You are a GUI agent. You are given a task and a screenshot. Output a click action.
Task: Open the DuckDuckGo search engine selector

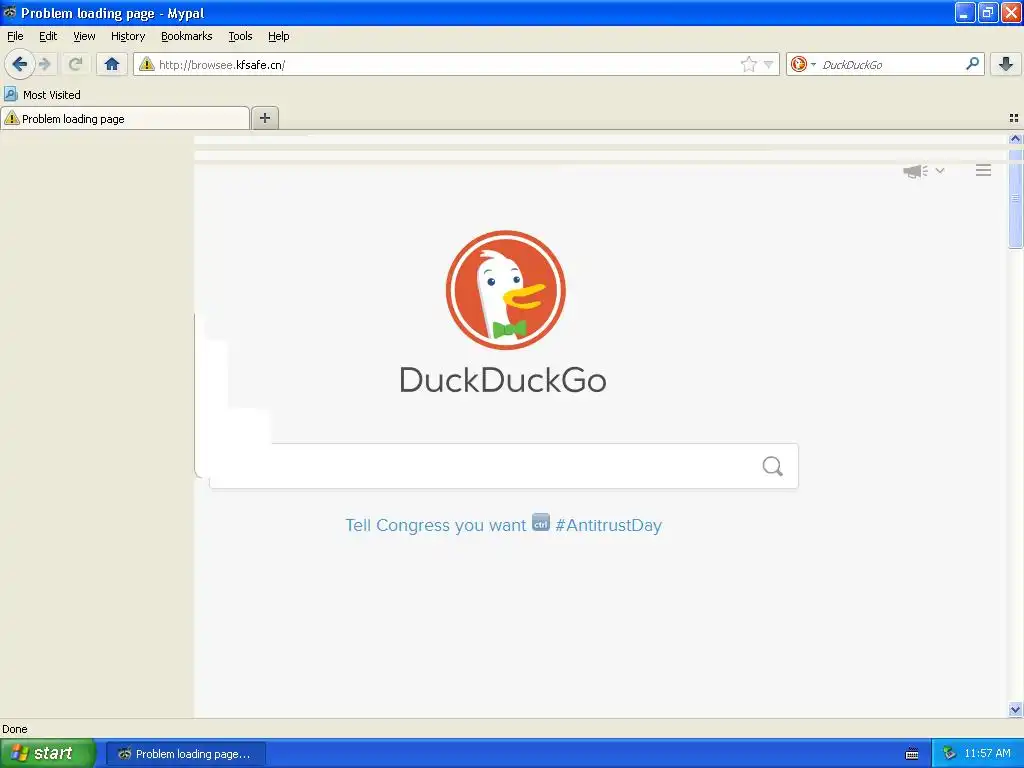pos(803,64)
